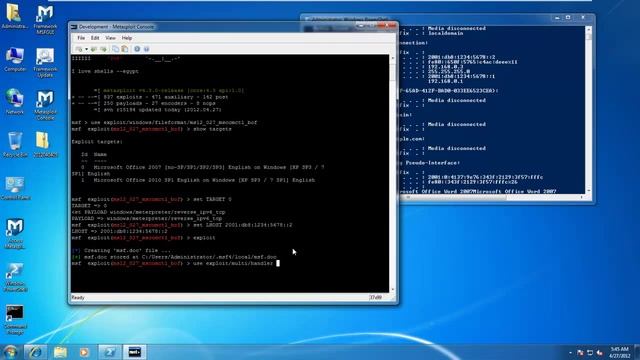Click the second green arrow toolbar icon
Image resolution: width=640 pixels, height=360 pixels.
(x=104, y=49)
